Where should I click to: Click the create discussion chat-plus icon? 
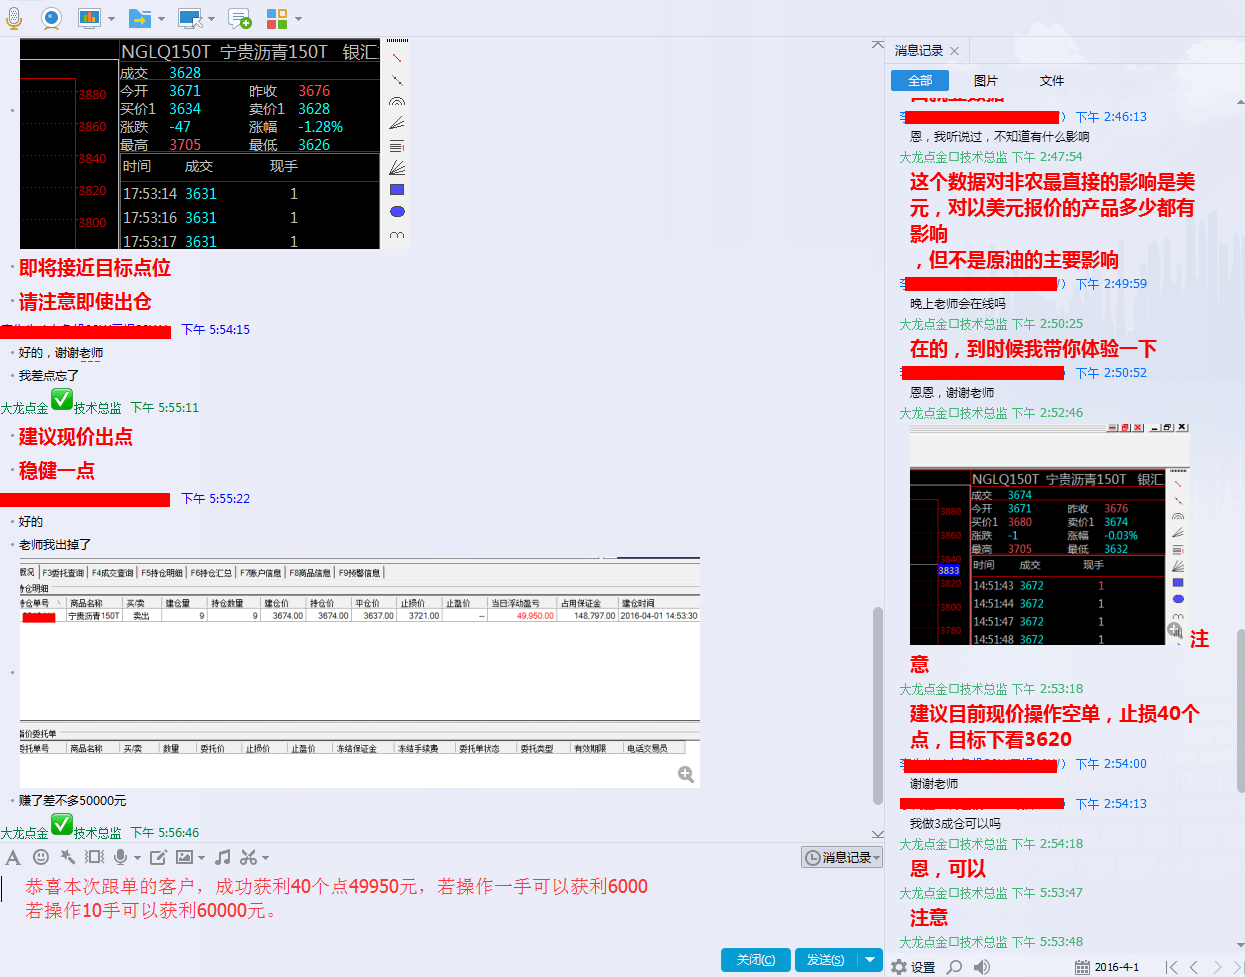tap(239, 18)
